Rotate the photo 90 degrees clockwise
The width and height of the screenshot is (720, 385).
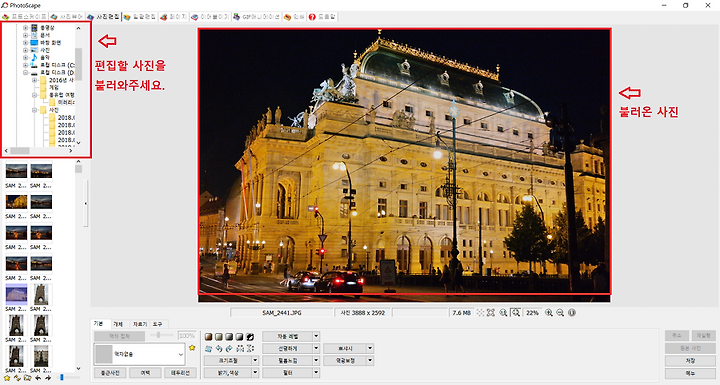click(x=229, y=349)
